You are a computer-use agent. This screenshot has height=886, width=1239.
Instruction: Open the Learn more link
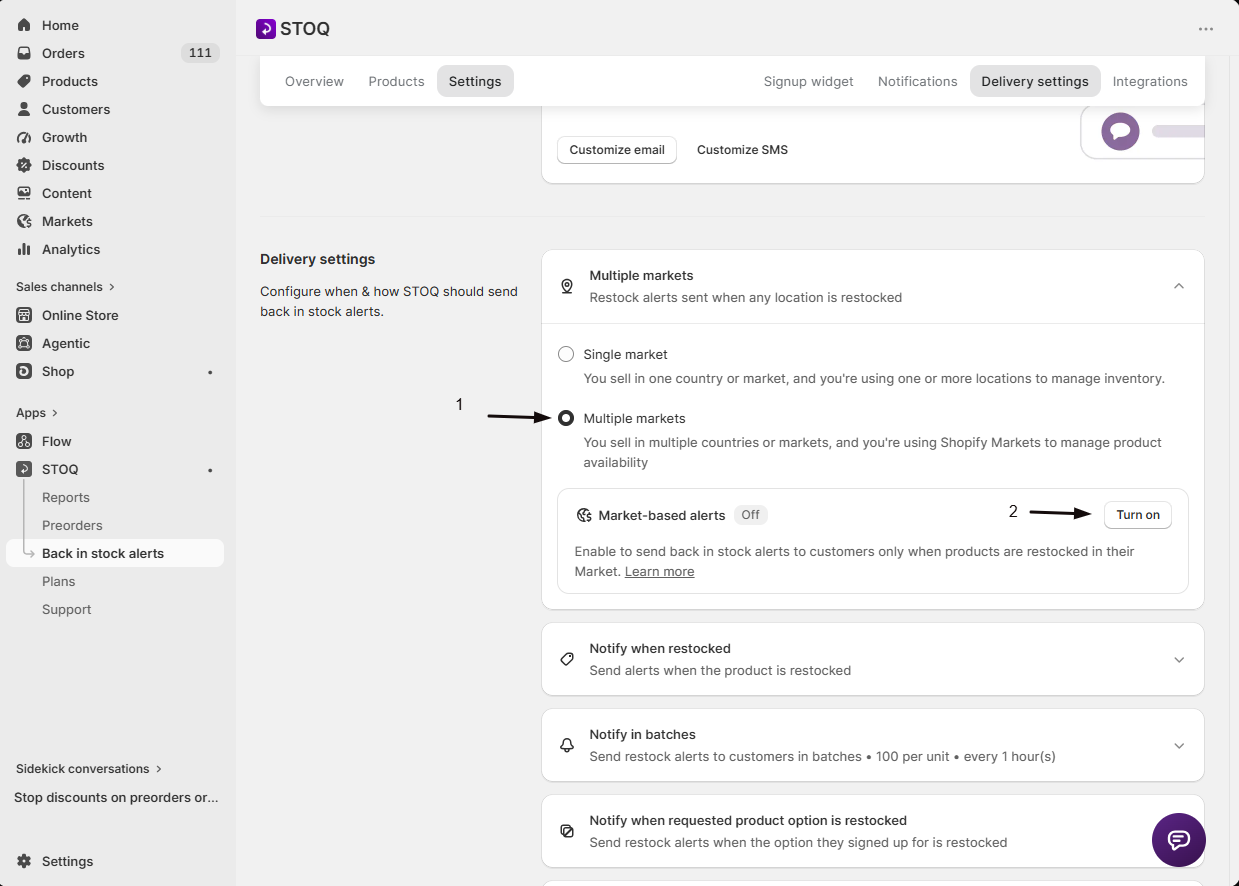coord(659,572)
